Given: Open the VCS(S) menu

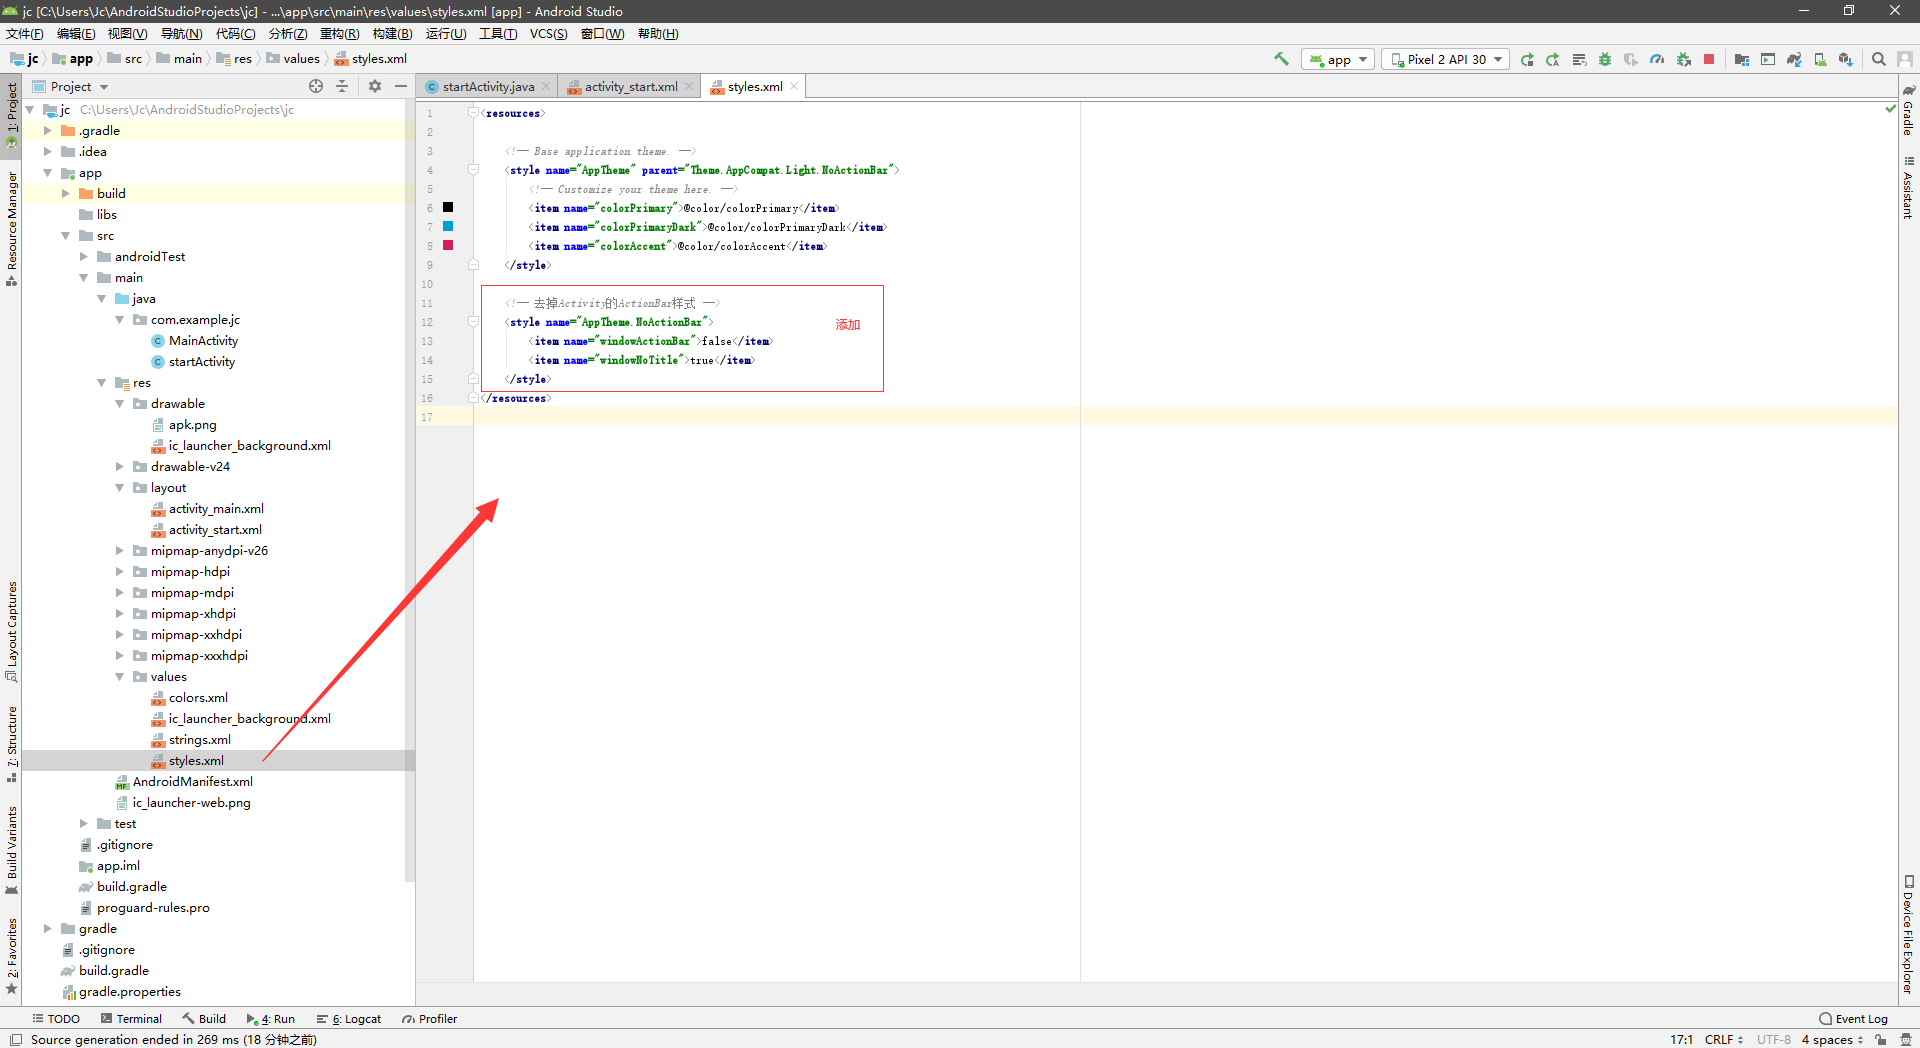Looking at the screenshot, I should click(x=548, y=34).
